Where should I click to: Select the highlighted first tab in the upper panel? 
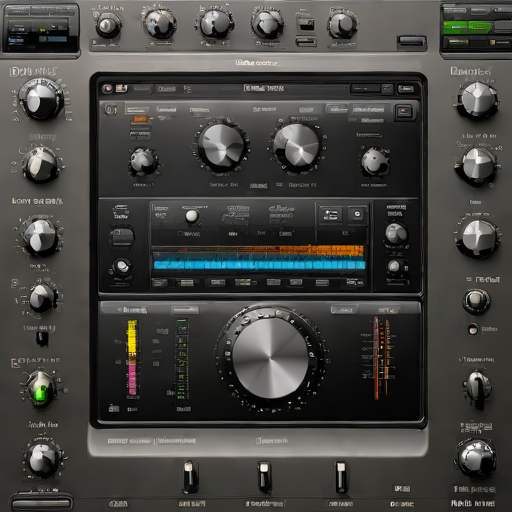137,110
